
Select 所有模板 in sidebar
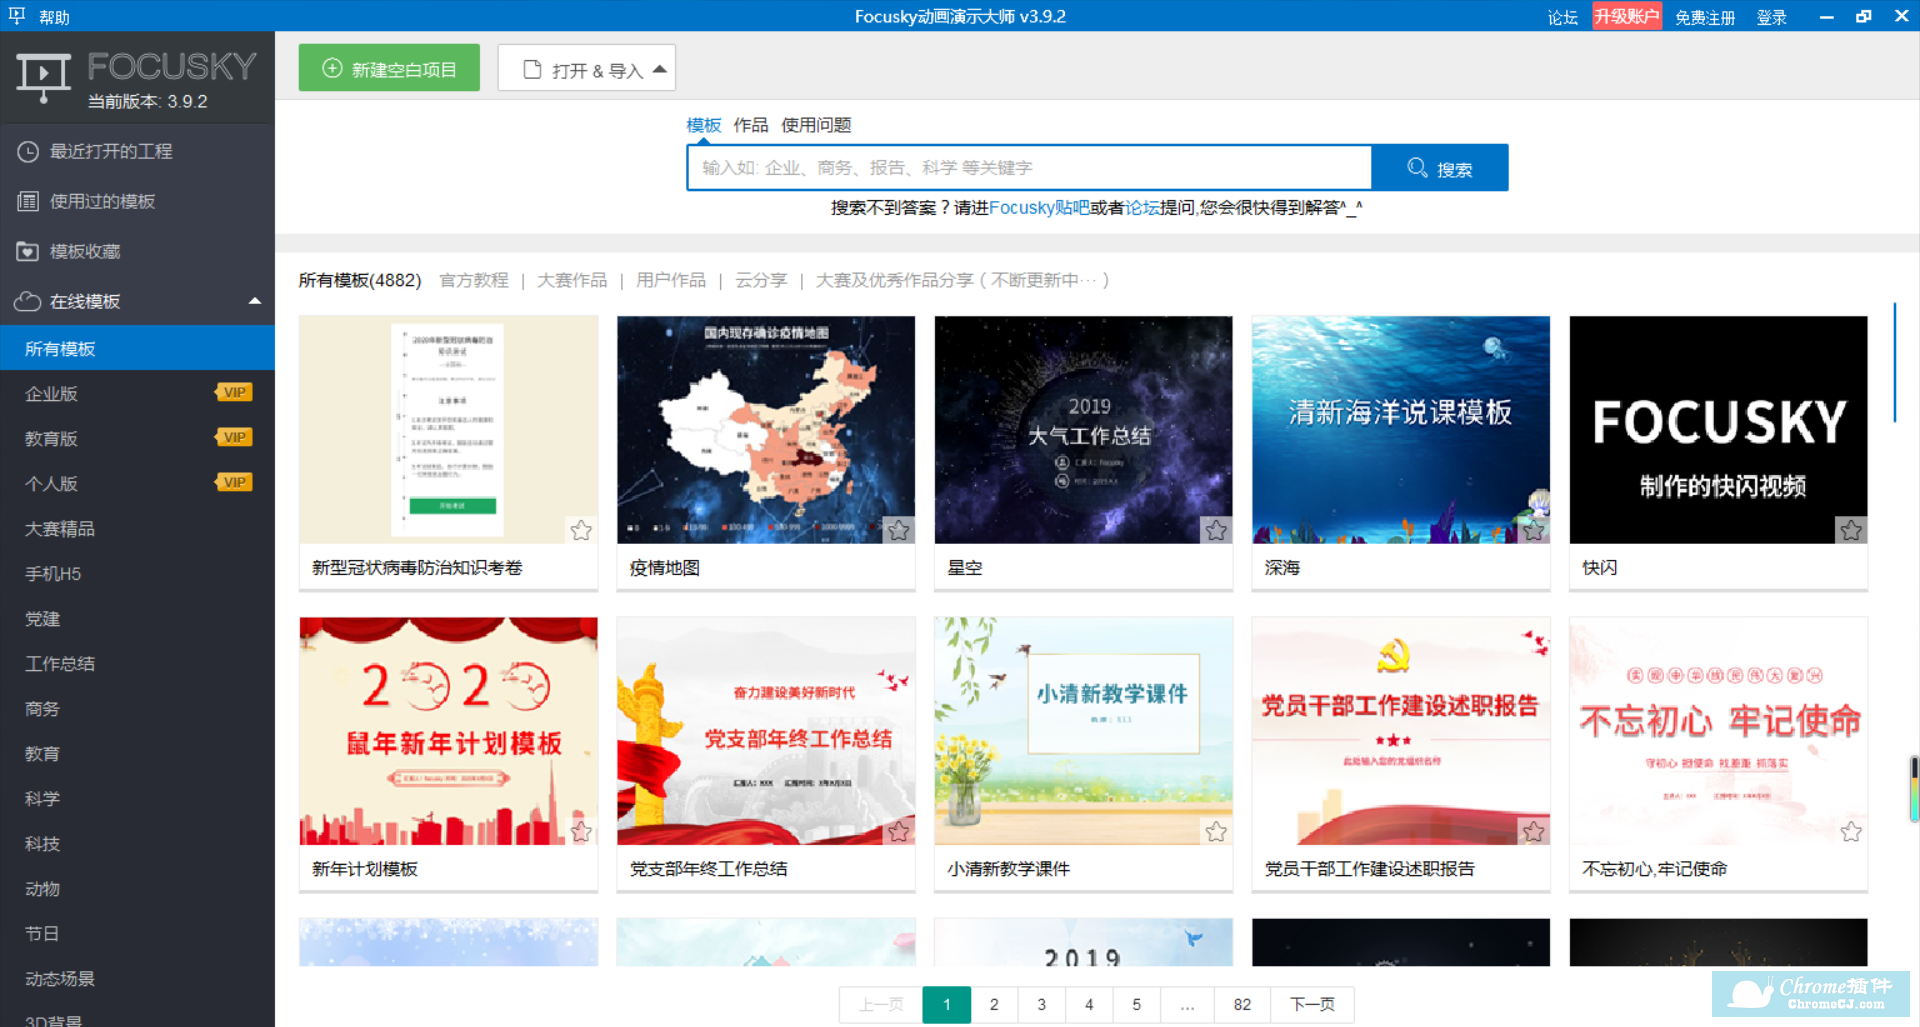click(137, 348)
